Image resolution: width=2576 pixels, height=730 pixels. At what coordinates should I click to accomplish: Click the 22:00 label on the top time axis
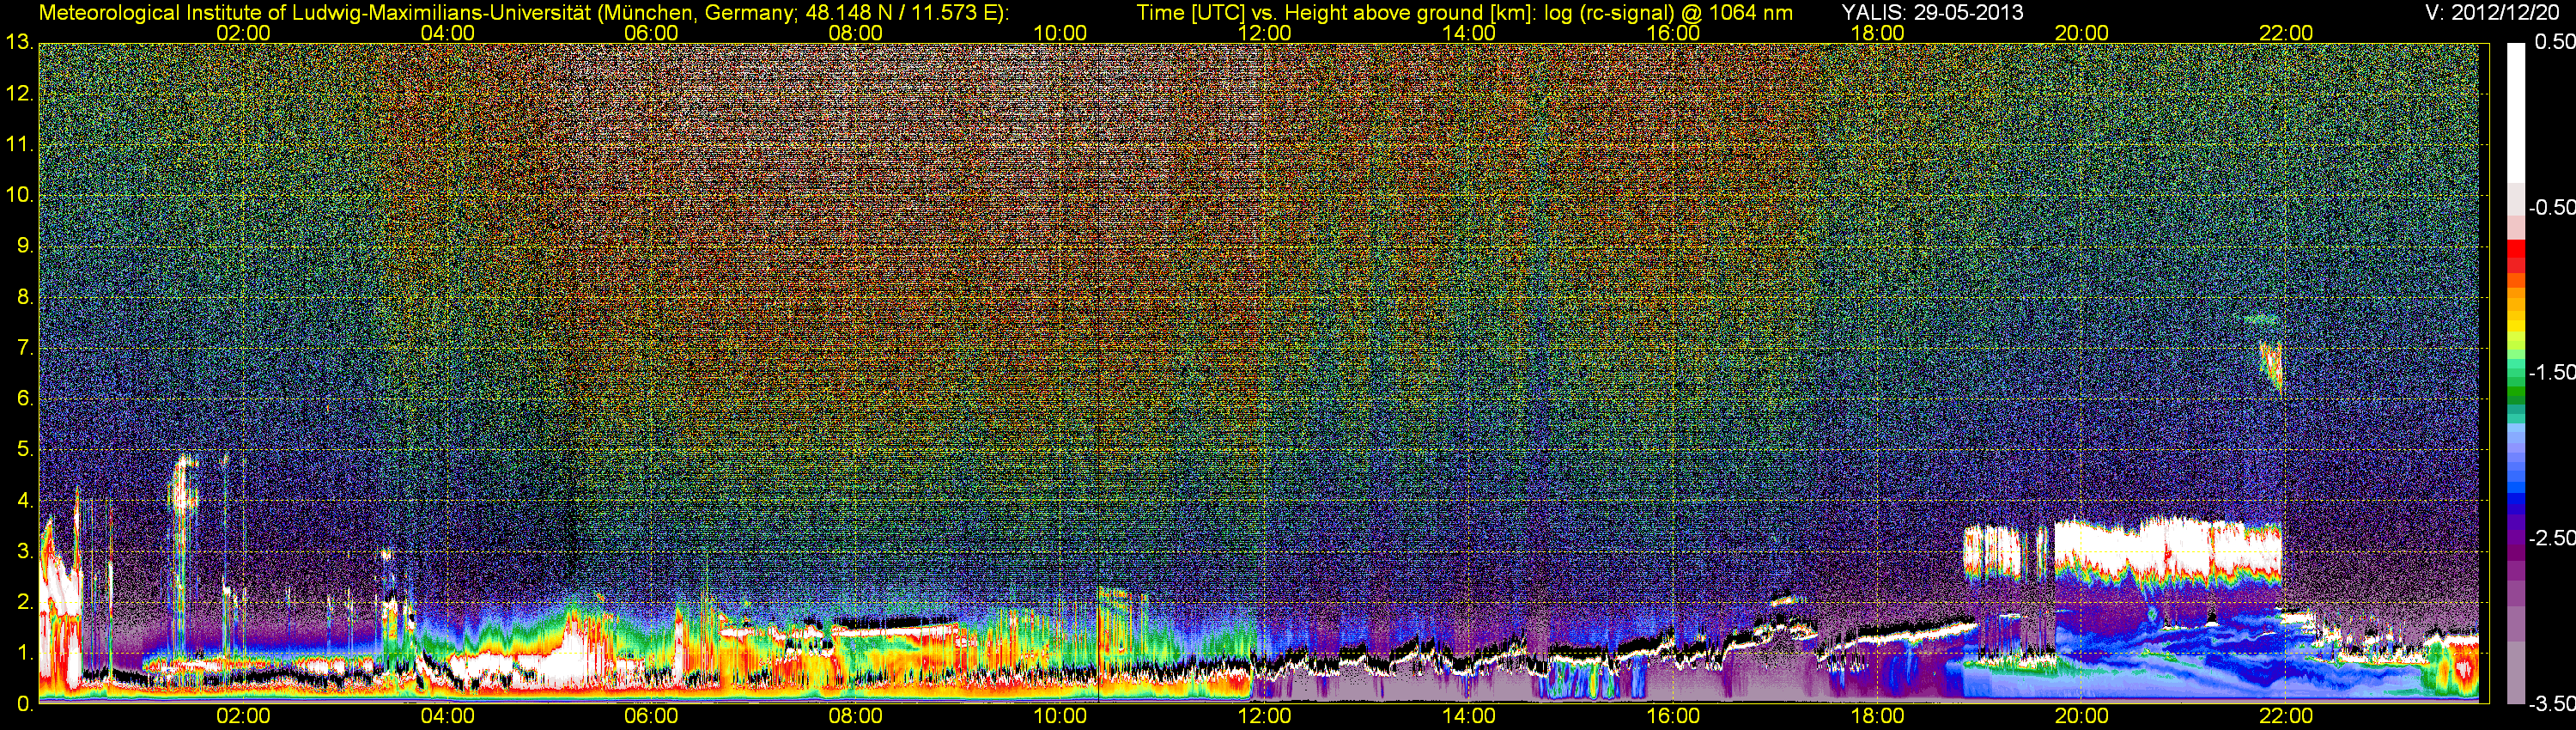pyautogui.click(x=2286, y=33)
